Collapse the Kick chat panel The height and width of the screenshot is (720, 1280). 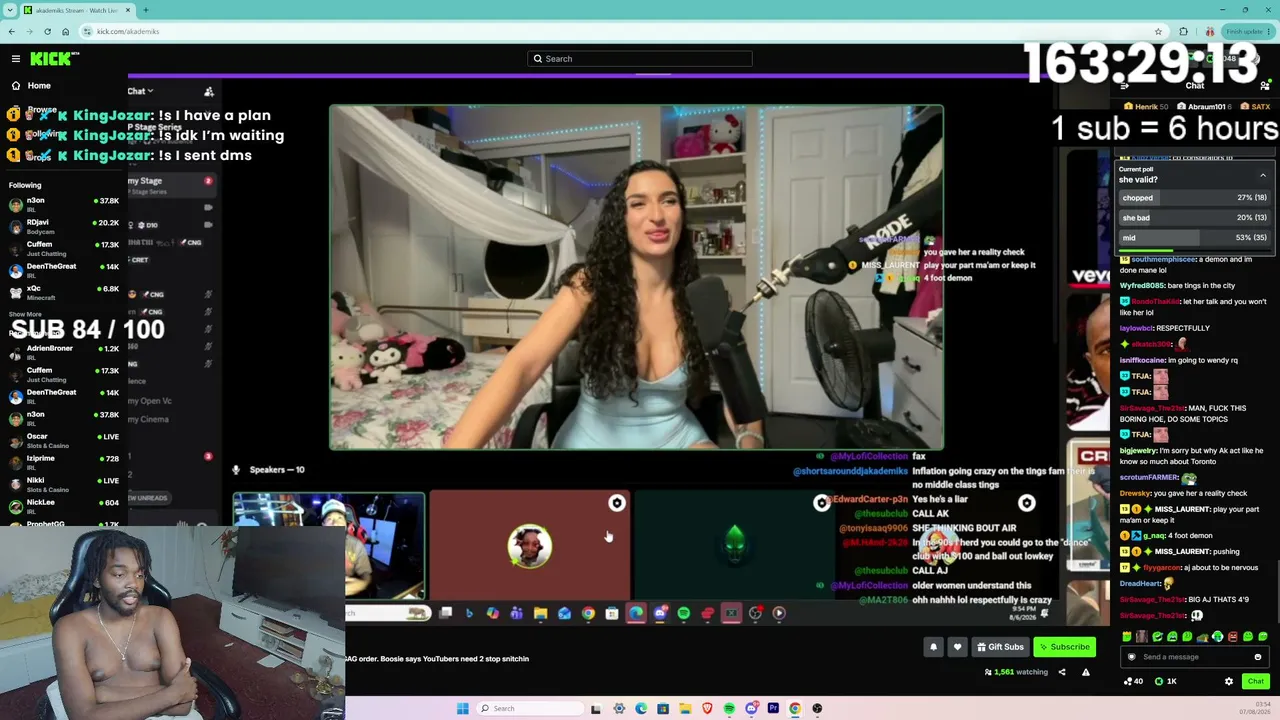point(1125,86)
